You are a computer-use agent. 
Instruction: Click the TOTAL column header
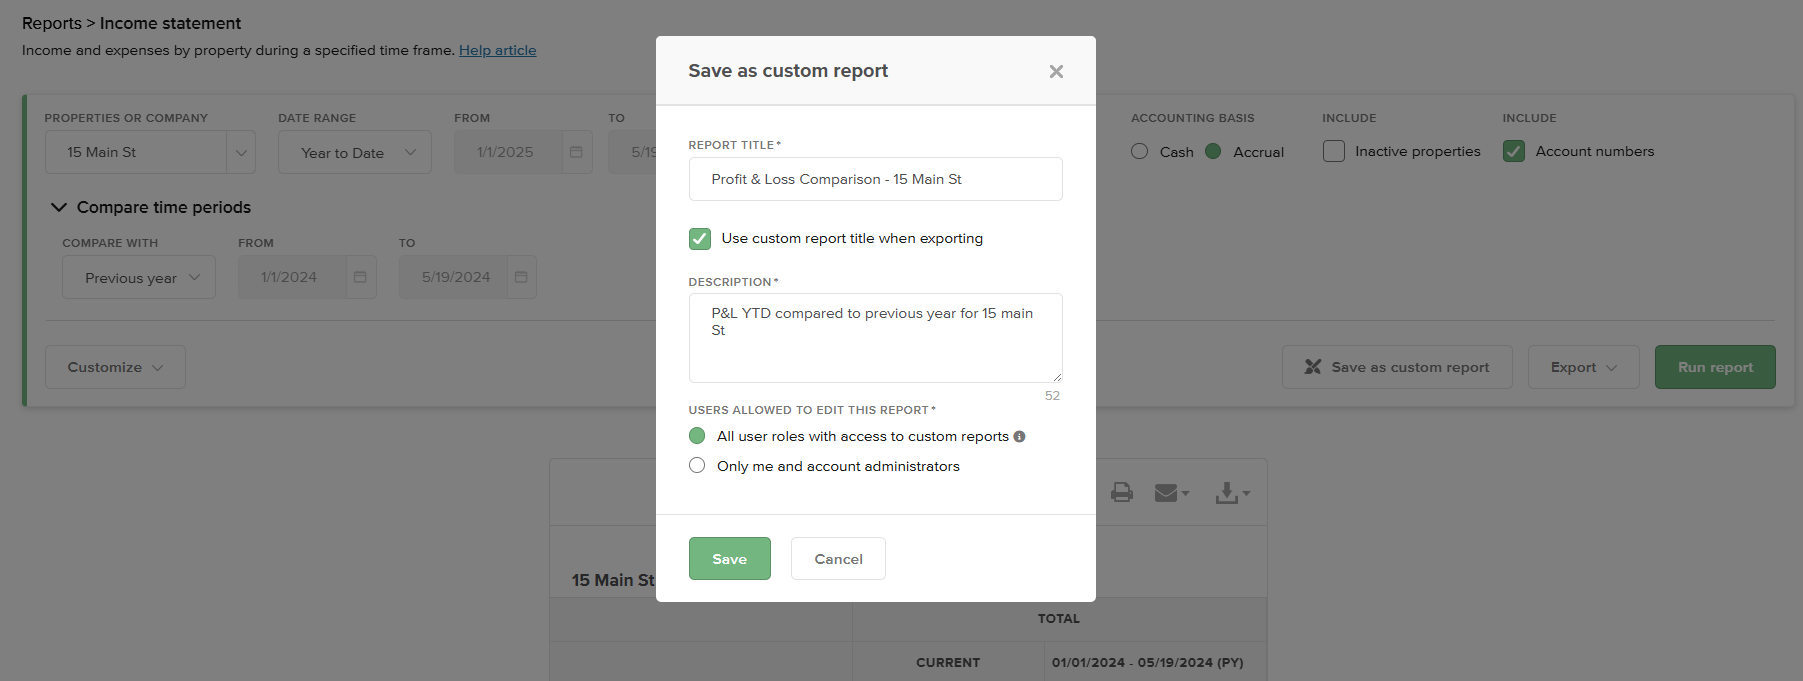pyautogui.click(x=1059, y=619)
